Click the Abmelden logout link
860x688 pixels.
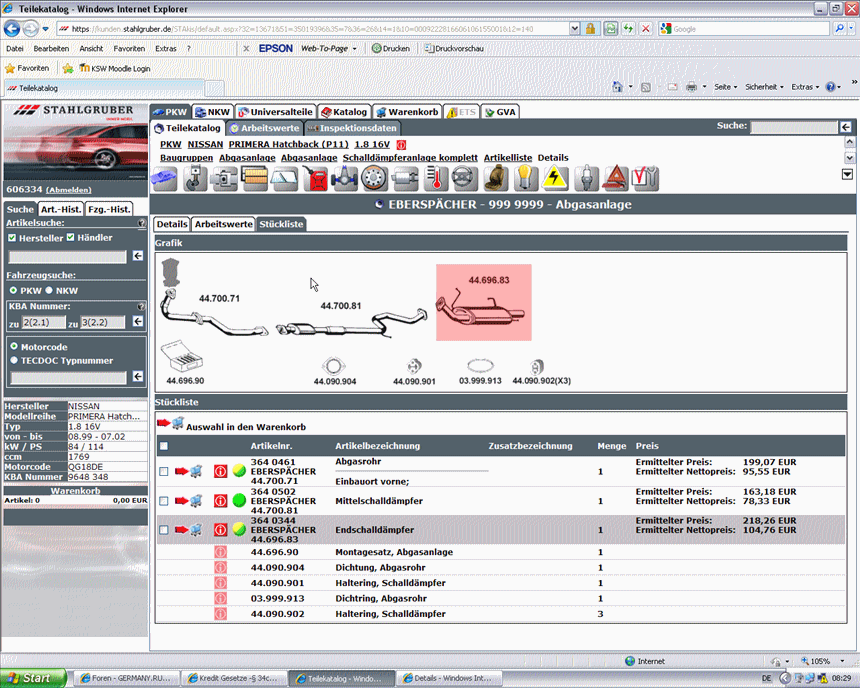click(x=69, y=190)
